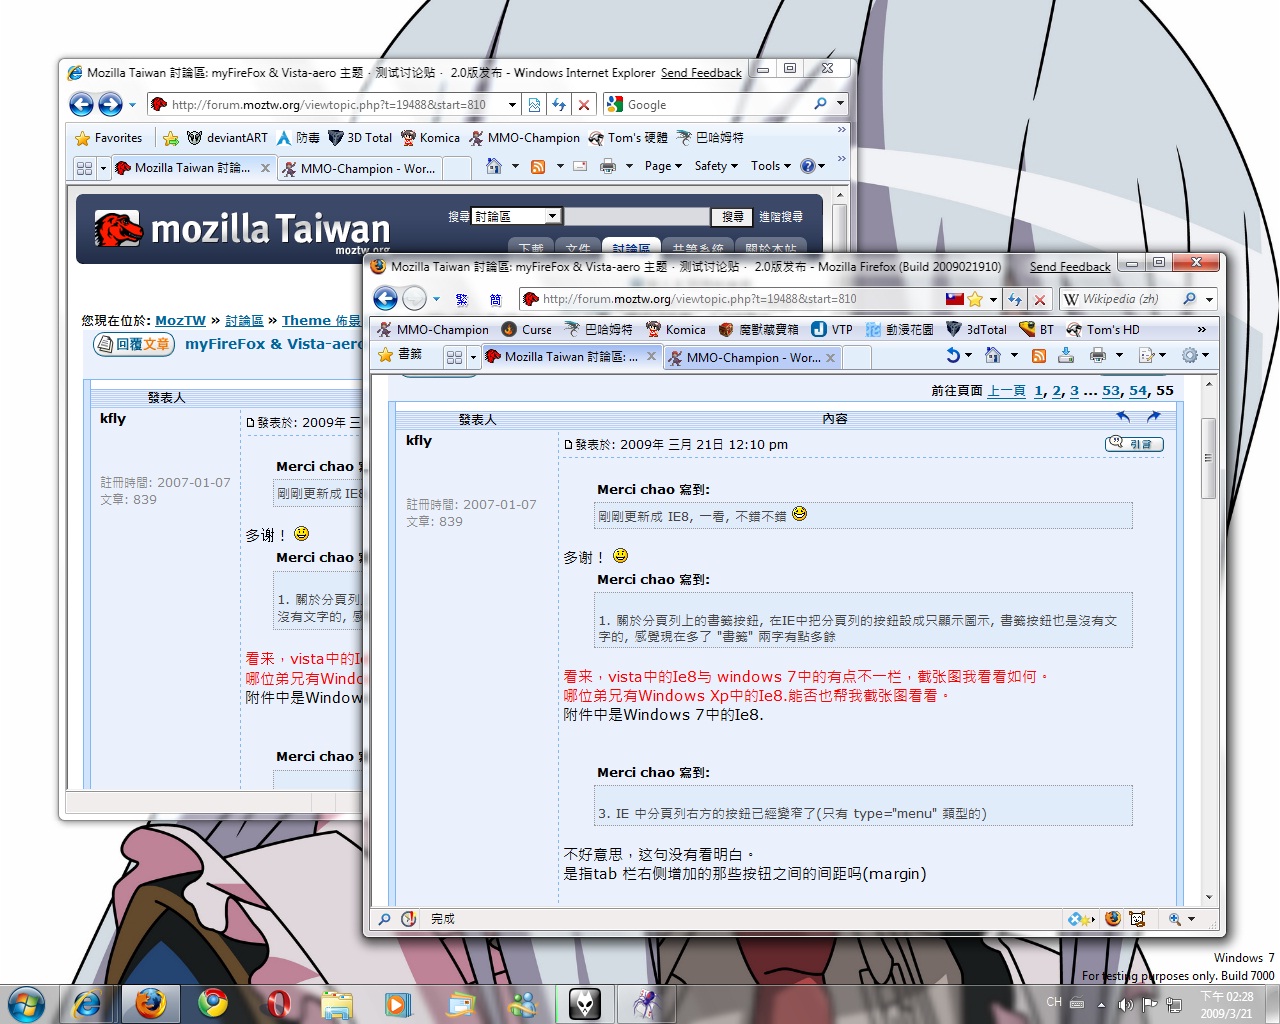Viewport: 1280px width, 1024px height.
Task: Click the Firefox address bar URL field
Action: tap(742, 299)
